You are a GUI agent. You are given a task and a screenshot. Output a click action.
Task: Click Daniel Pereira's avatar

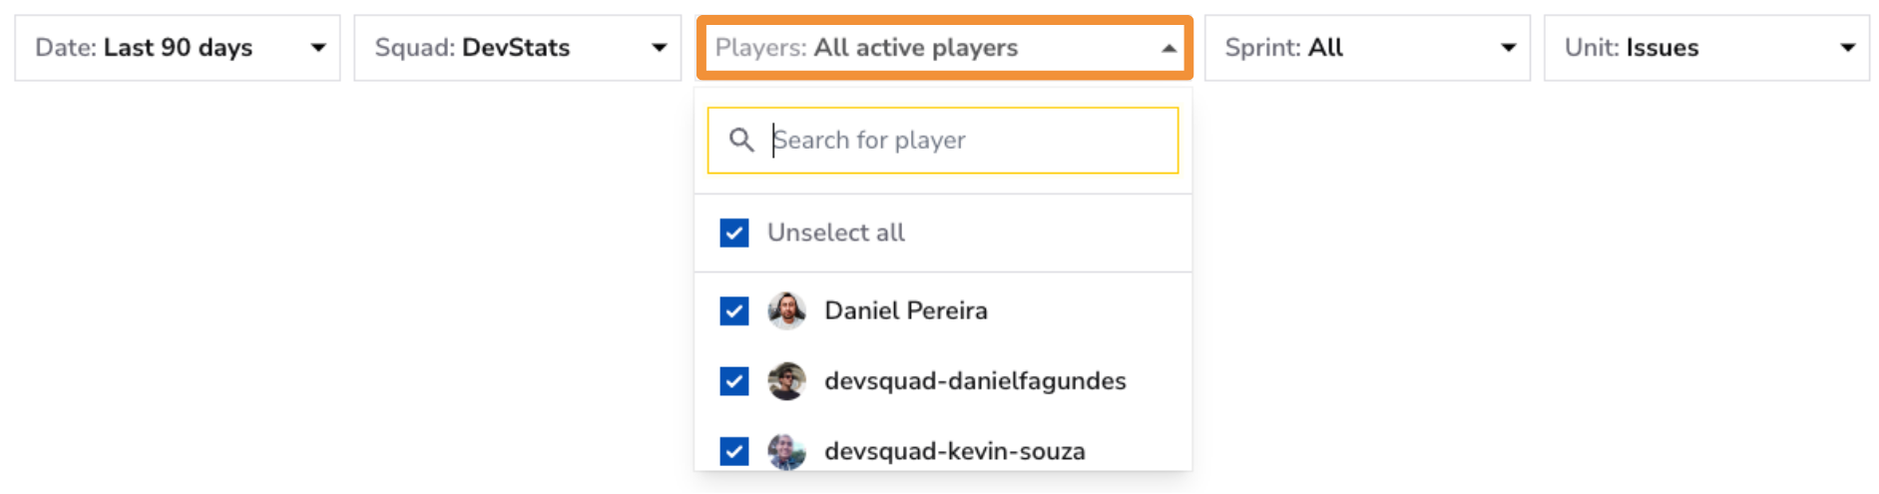(787, 311)
